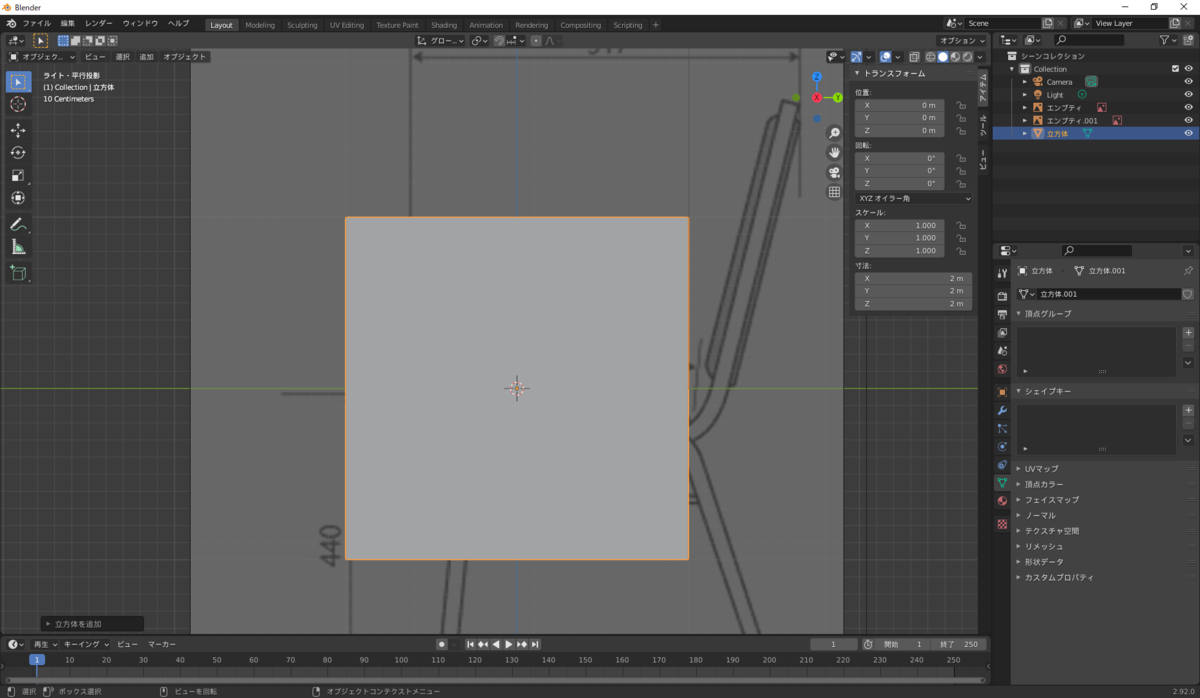The image size is (1200, 698).
Task: Click the zoom view magnifier icon
Action: [834, 133]
